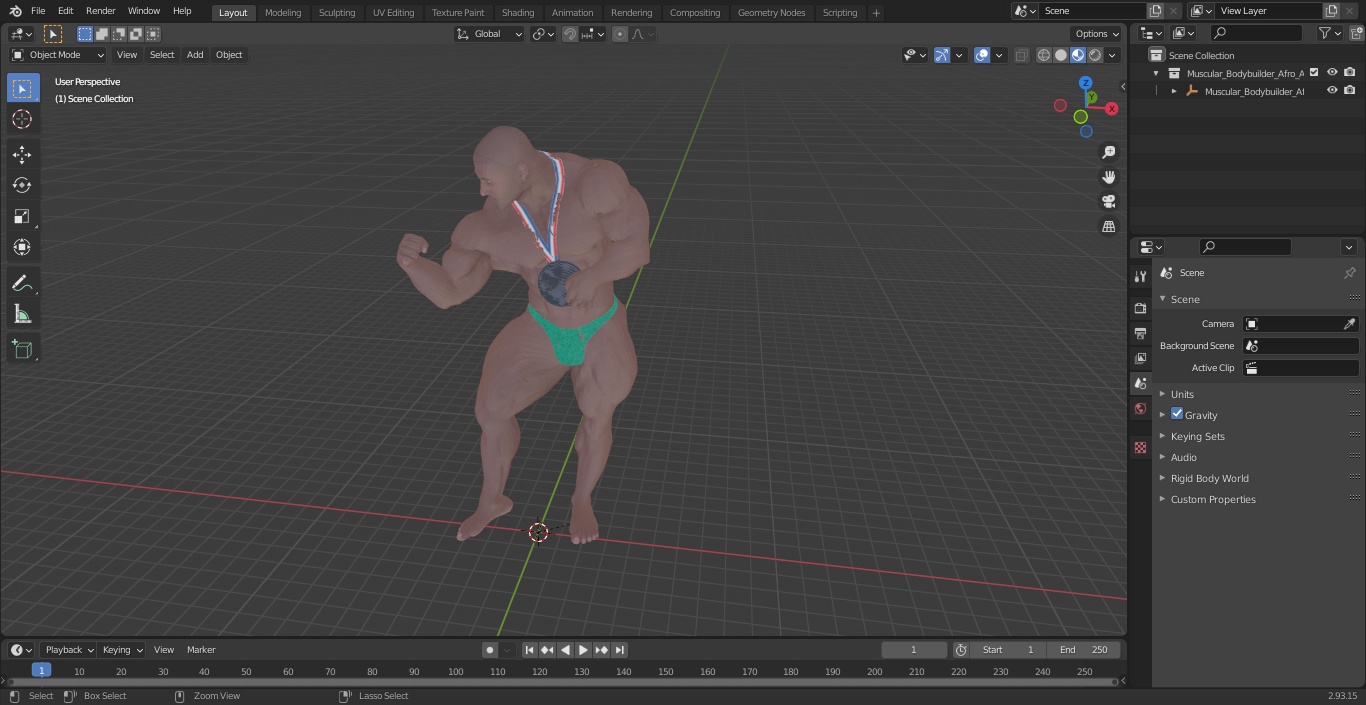Viewport: 1366px width, 705px height.
Task: Open the Output properties tab
Action: point(1140,333)
